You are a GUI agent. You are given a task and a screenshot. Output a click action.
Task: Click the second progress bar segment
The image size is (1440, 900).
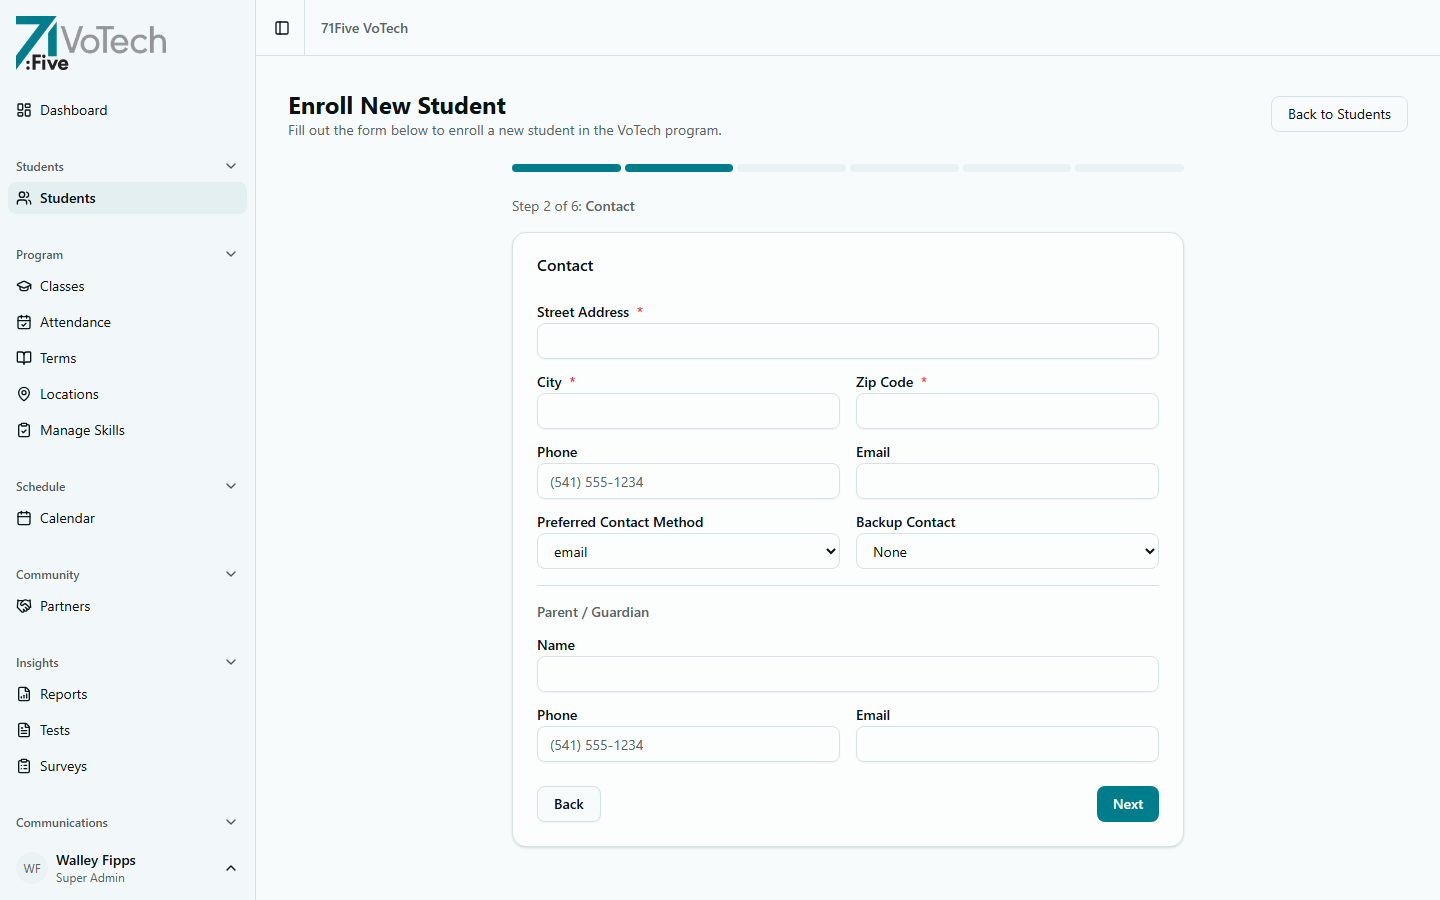pyautogui.click(x=679, y=168)
